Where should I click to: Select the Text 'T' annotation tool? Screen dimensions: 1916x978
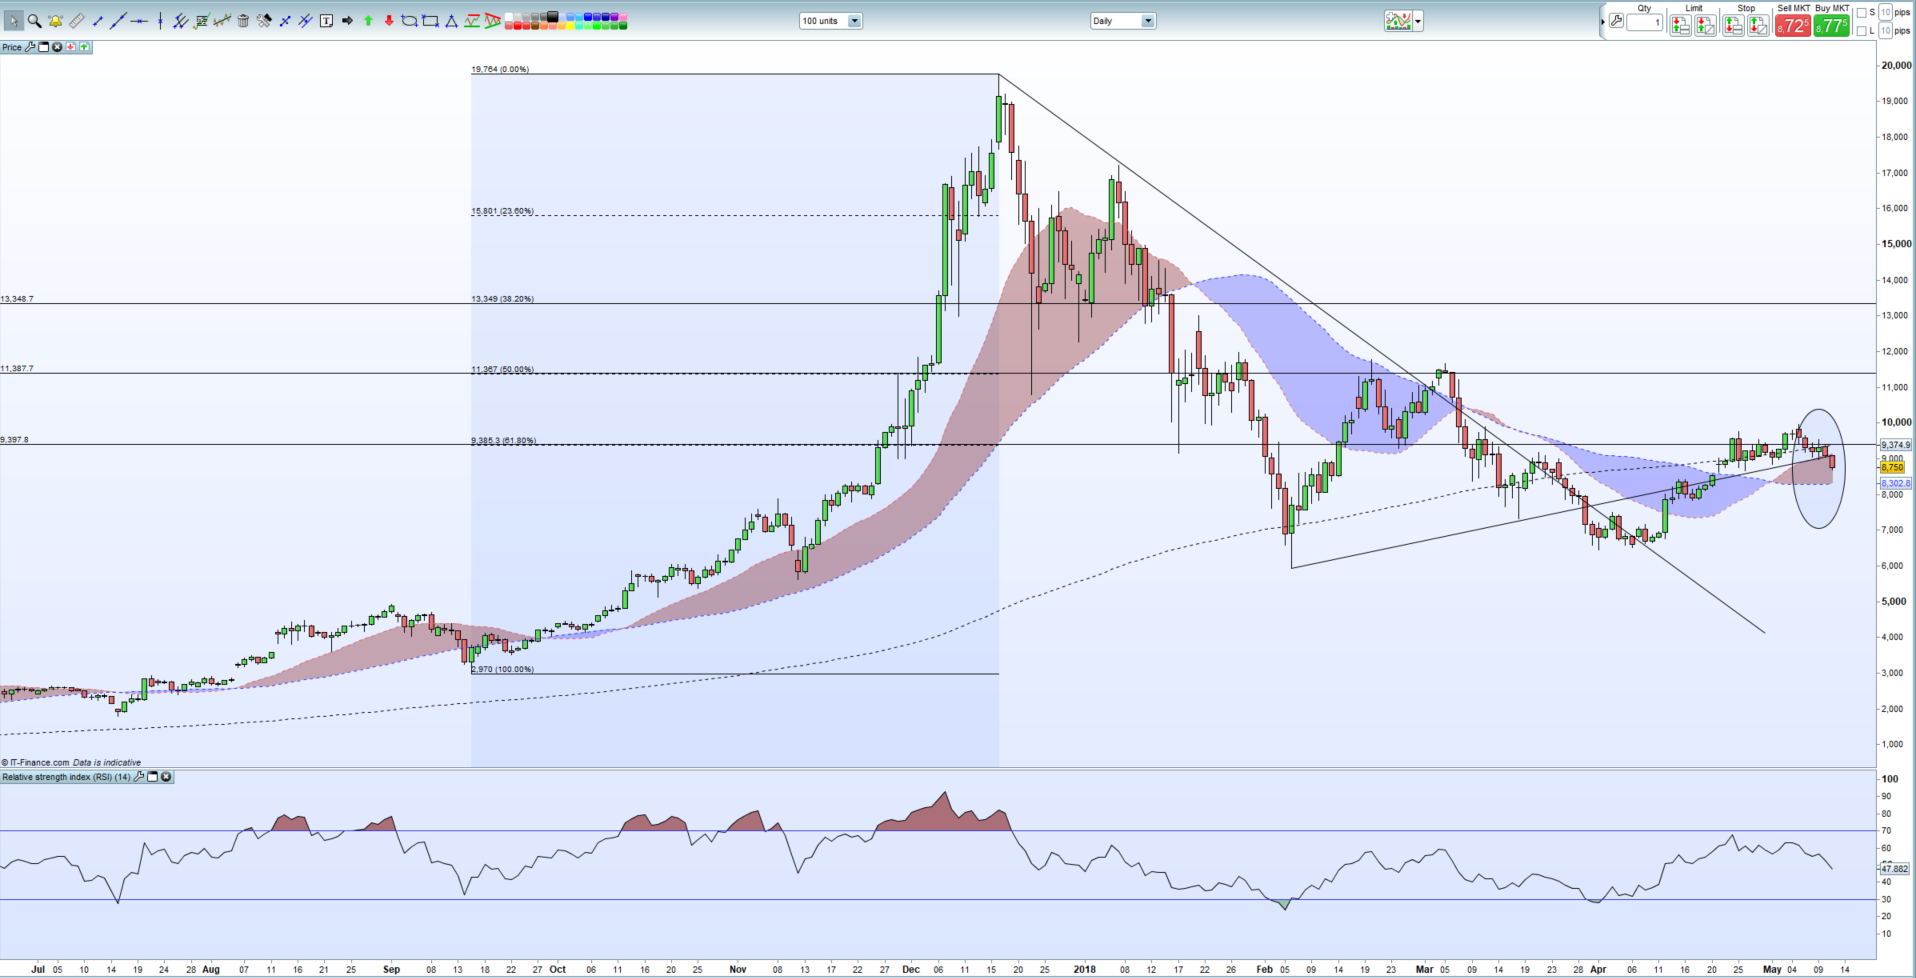click(x=326, y=21)
